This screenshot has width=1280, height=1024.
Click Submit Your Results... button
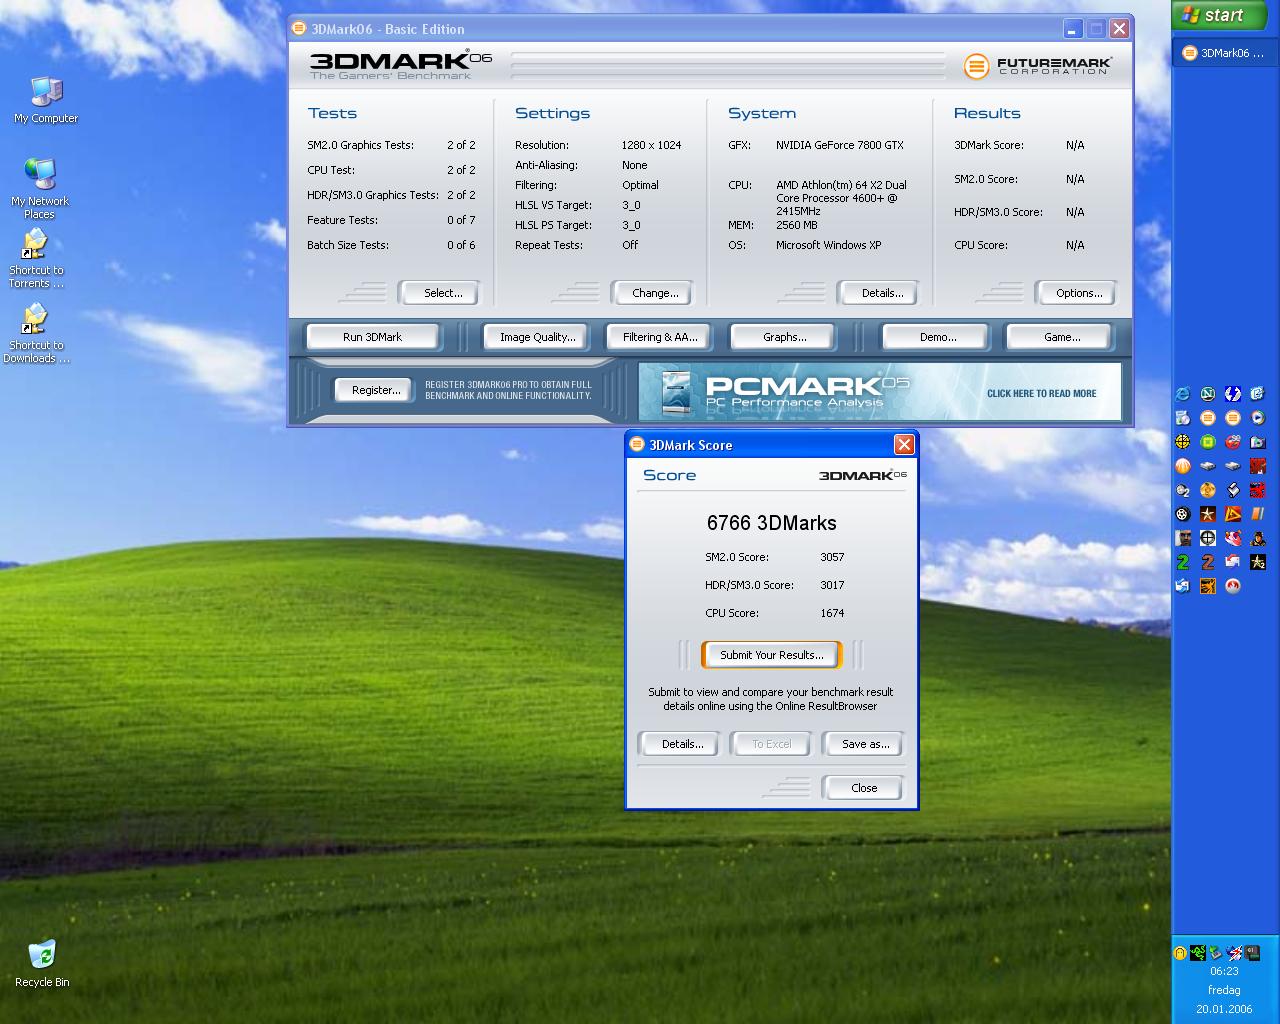pyautogui.click(x=771, y=655)
